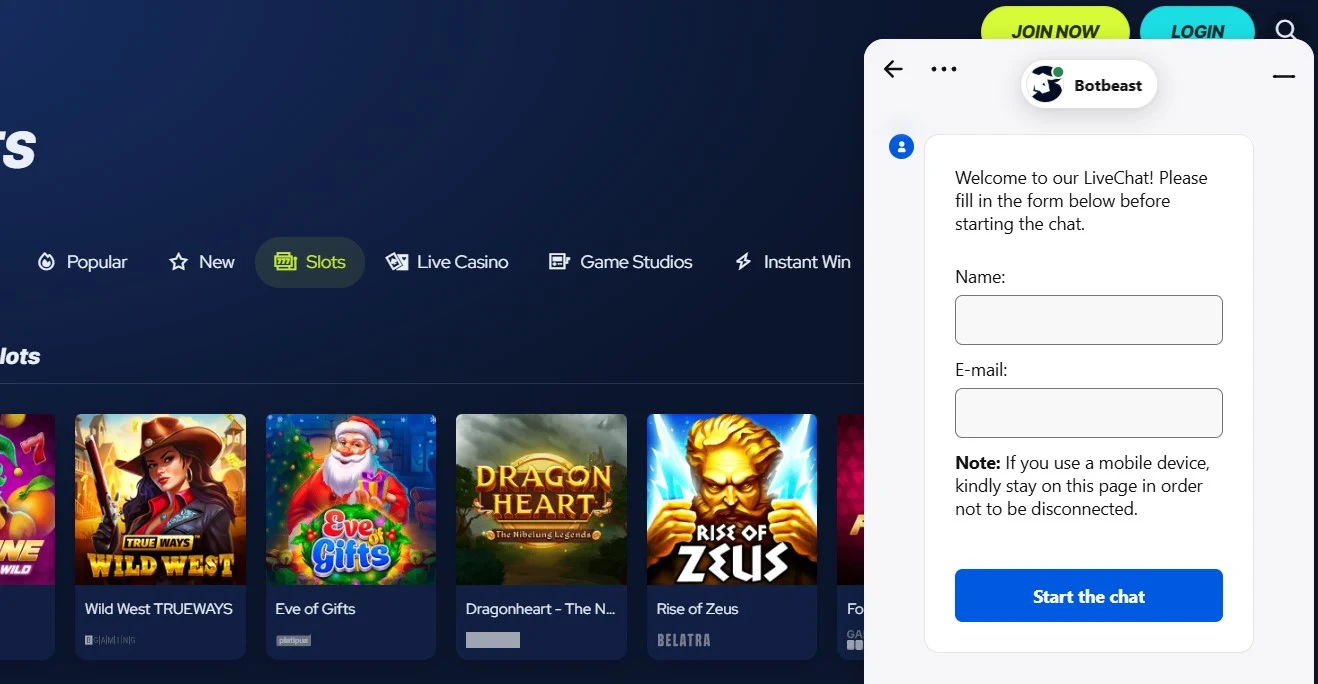Click the Botbeast agent name pill

1089,85
